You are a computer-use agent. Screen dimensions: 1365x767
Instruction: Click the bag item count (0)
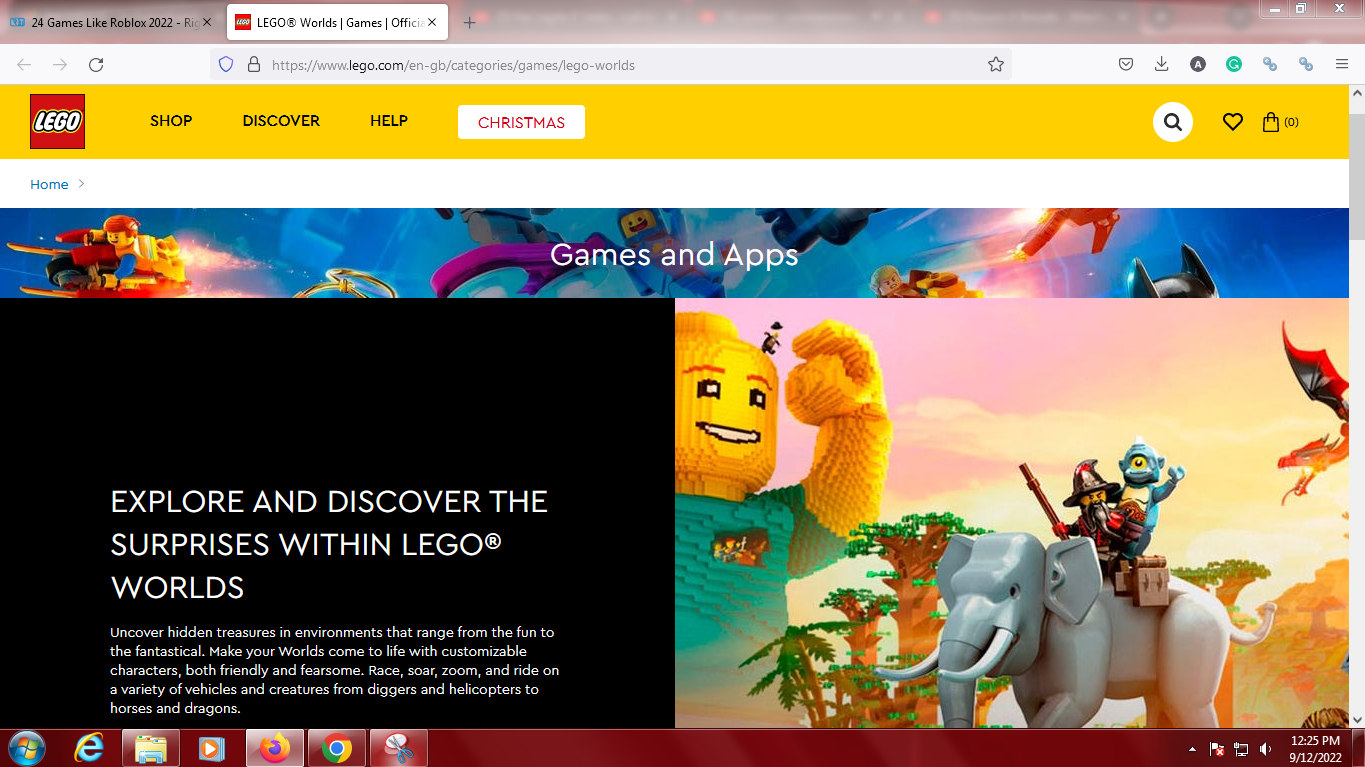(1291, 122)
